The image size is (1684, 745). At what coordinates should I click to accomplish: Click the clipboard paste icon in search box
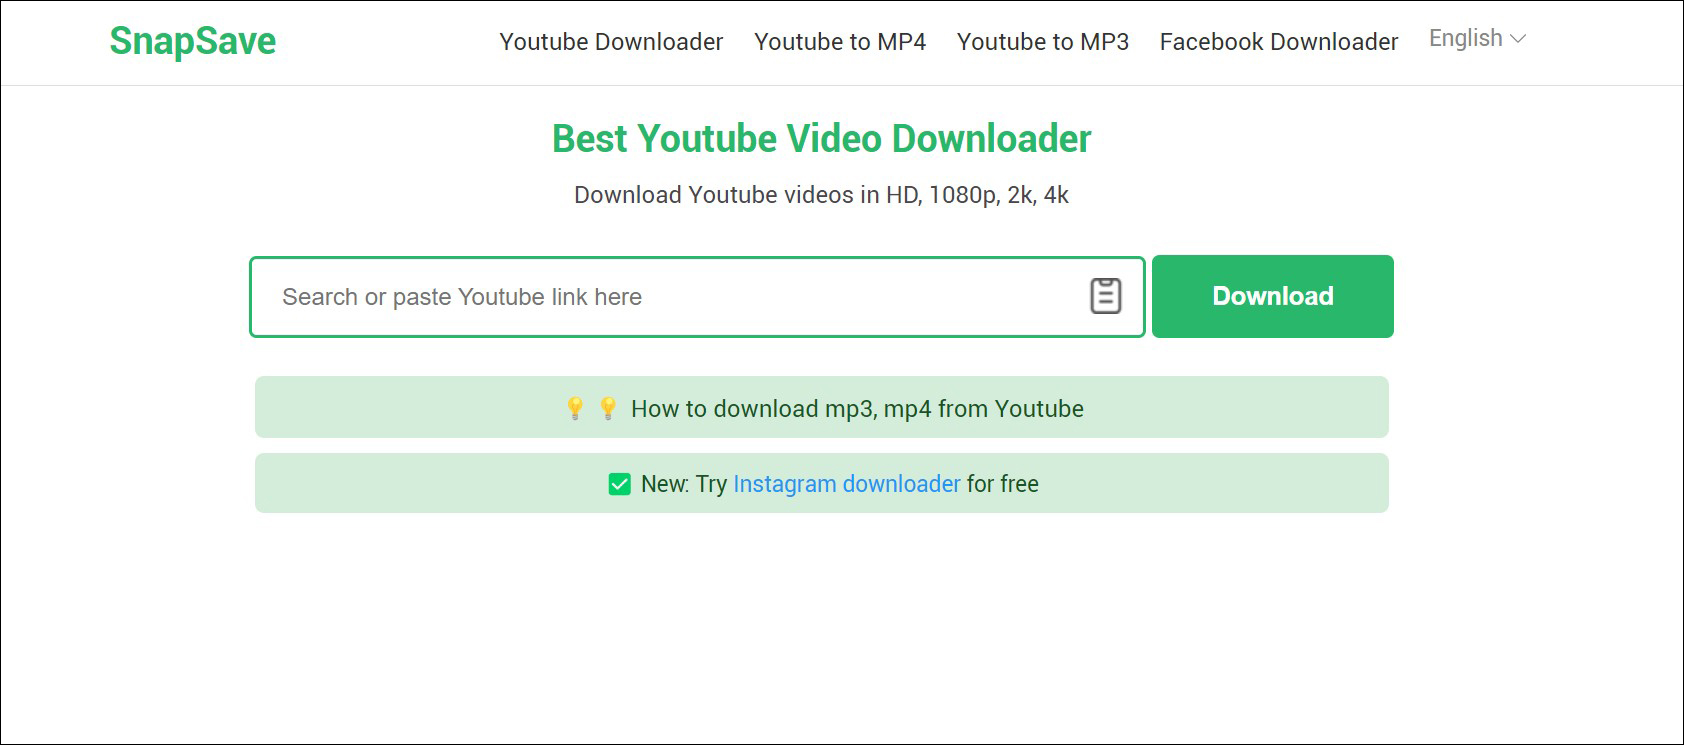tap(1105, 296)
